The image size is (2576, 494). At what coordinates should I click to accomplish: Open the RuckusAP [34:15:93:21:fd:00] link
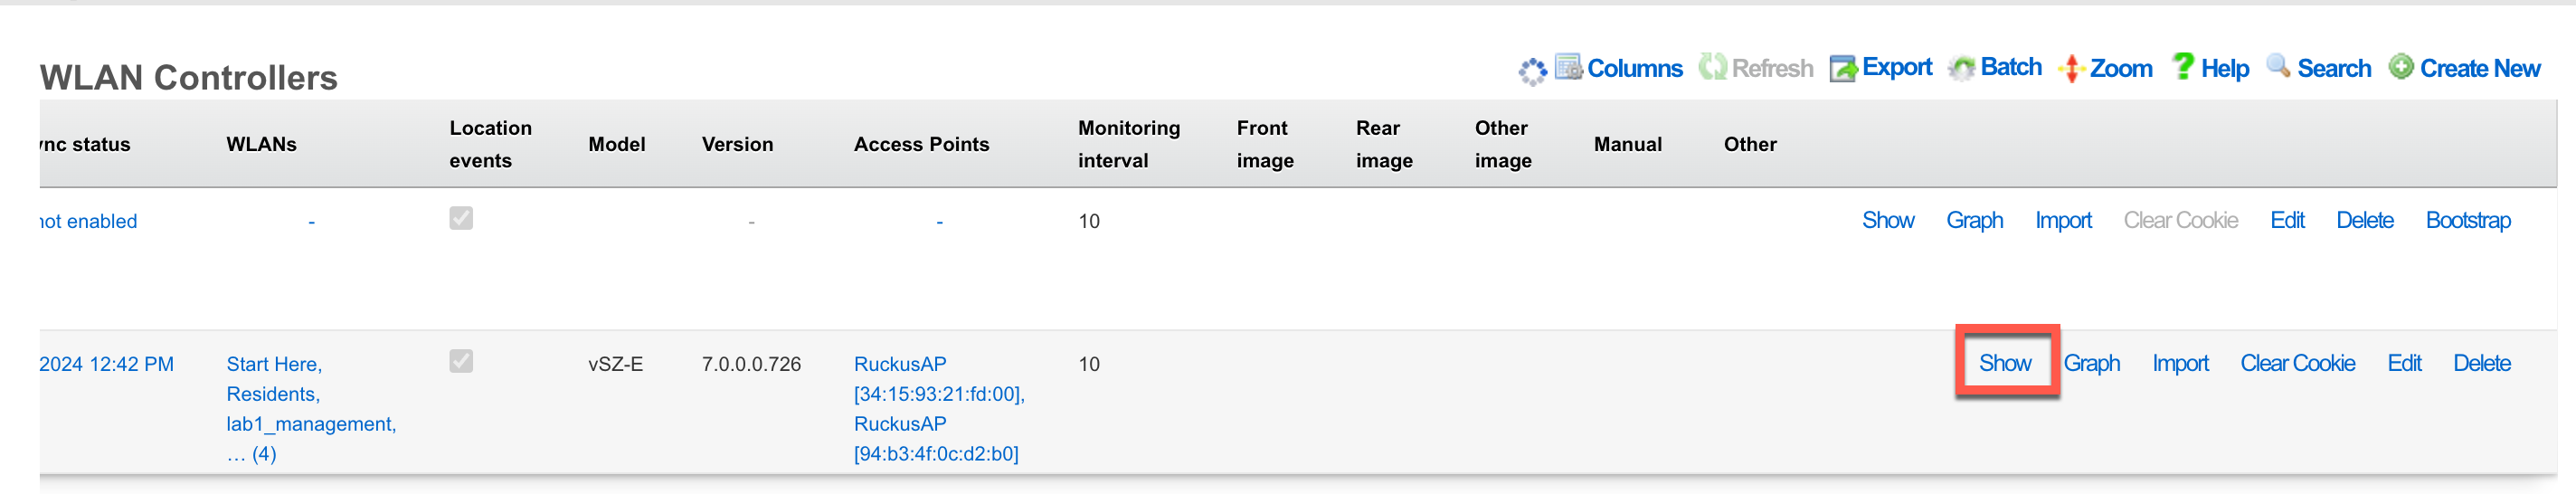click(939, 379)
